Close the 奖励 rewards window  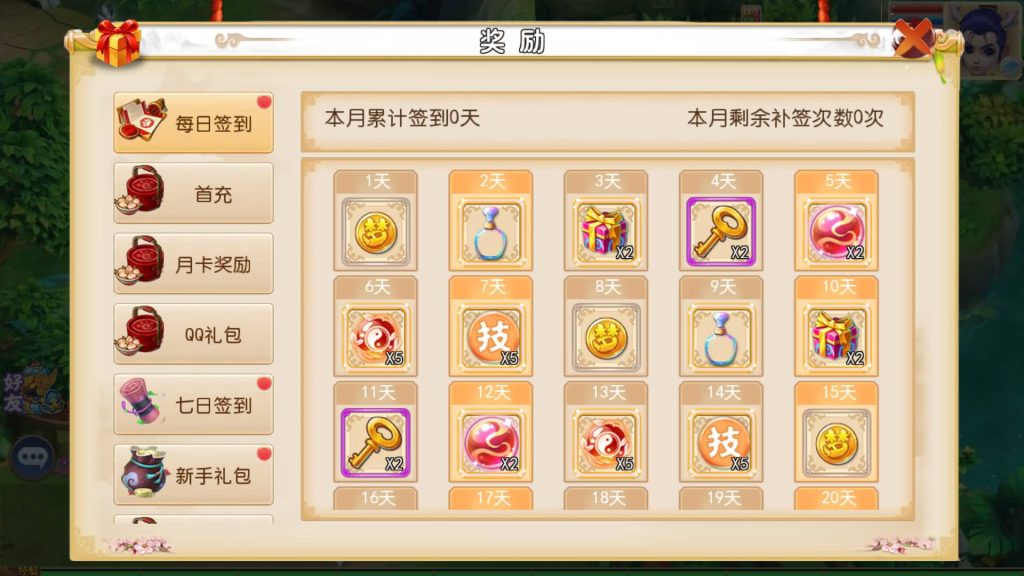(913, 38)
